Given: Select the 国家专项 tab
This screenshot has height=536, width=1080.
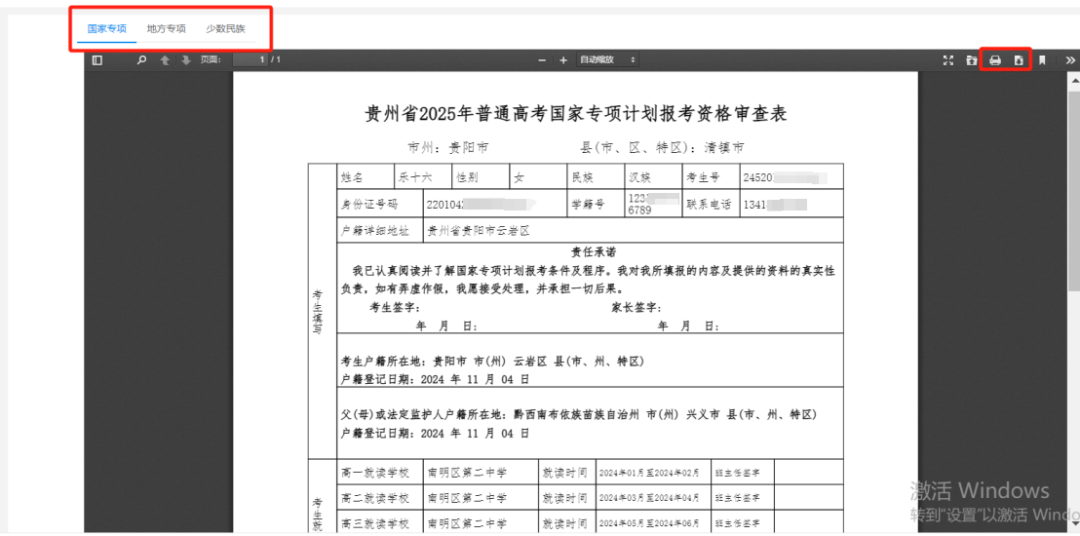Looking at the screenshot, I should tap(107, 29).
